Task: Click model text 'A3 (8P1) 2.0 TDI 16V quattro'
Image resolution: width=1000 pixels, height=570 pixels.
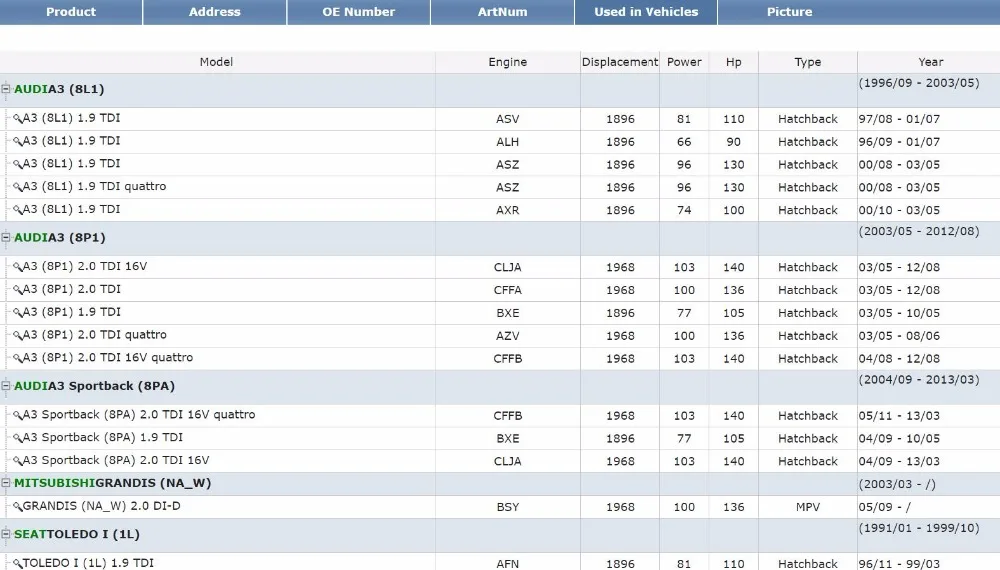Action: coord(108,358)
